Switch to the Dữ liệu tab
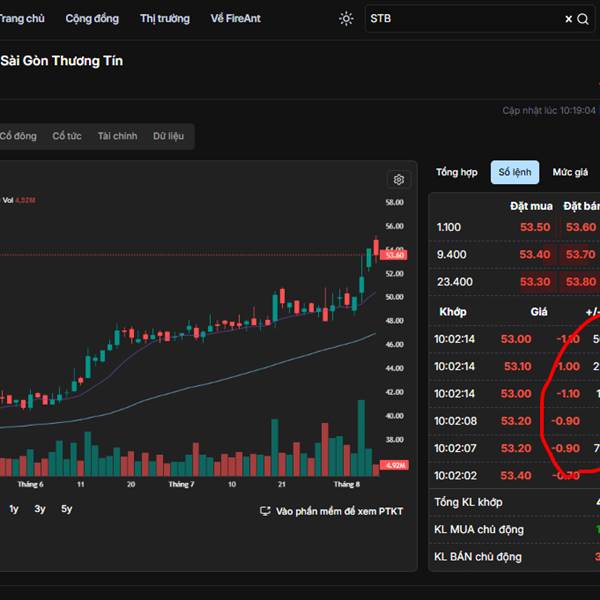 pyautogui.click(x=168, y=136)
